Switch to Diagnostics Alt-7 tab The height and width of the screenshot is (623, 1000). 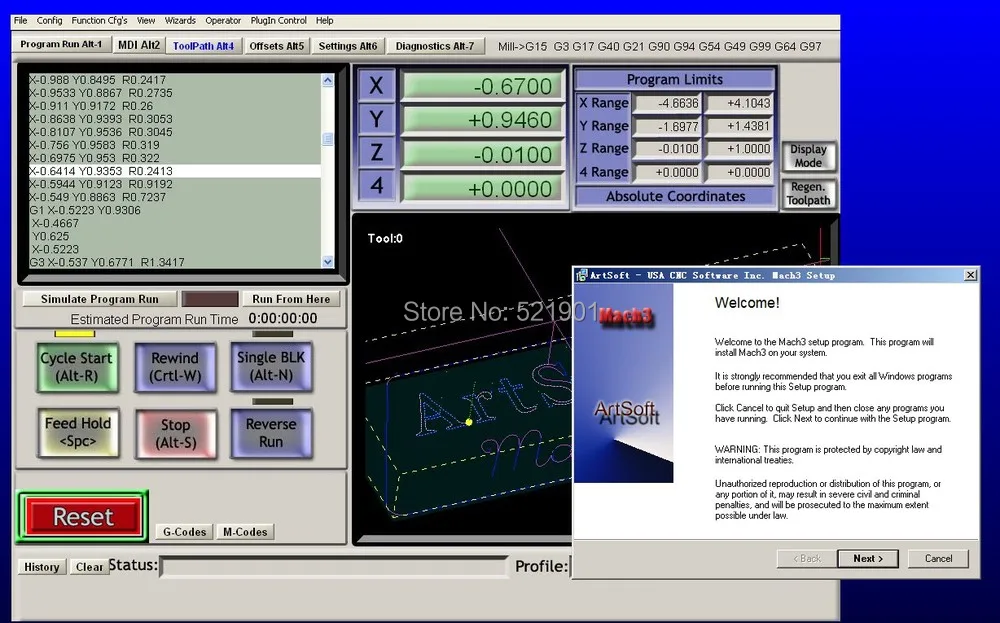pos(435,46)
